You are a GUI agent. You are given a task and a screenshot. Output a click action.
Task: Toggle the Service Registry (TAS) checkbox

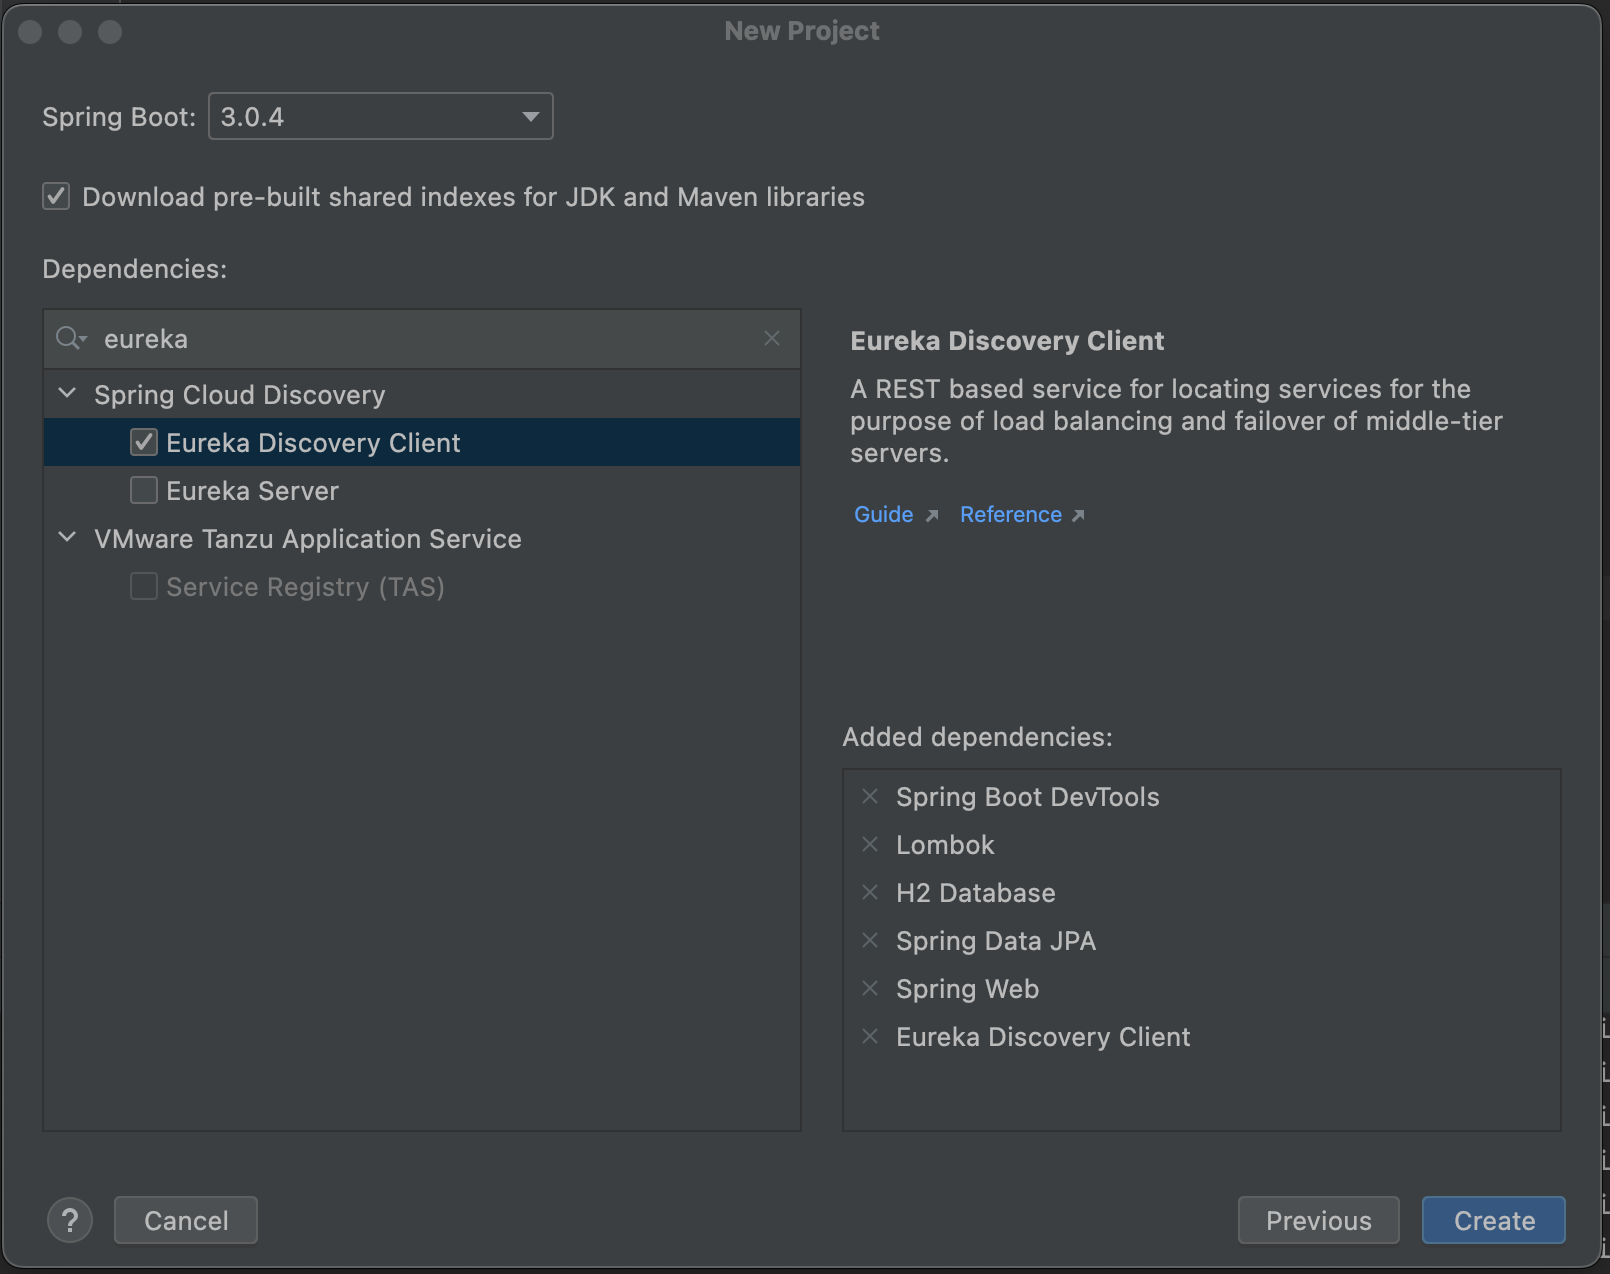pyautogui.click(x=144, y=586)
